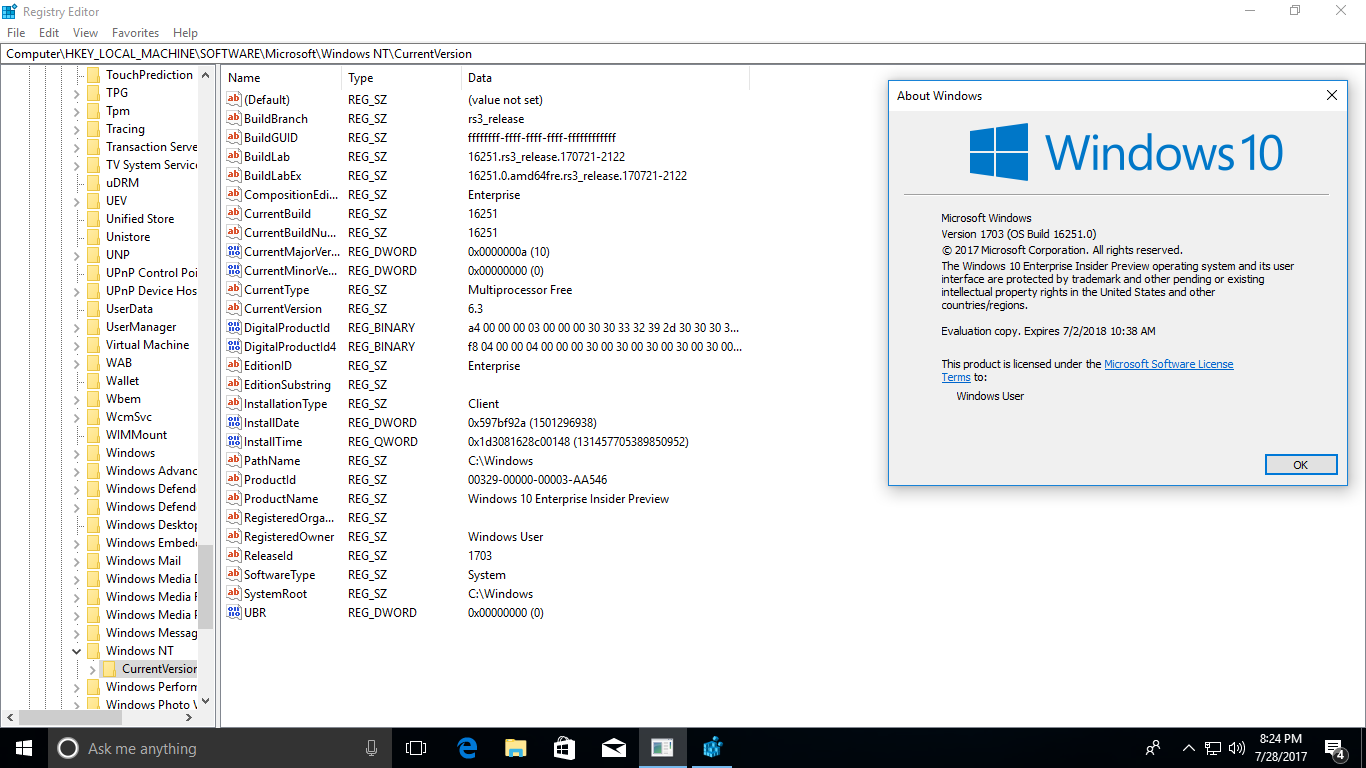Image resolution: width=1366 pixels, height=768 pixels.
Task: Open the Mail app from the taskbar
Action: click(614, 748)
